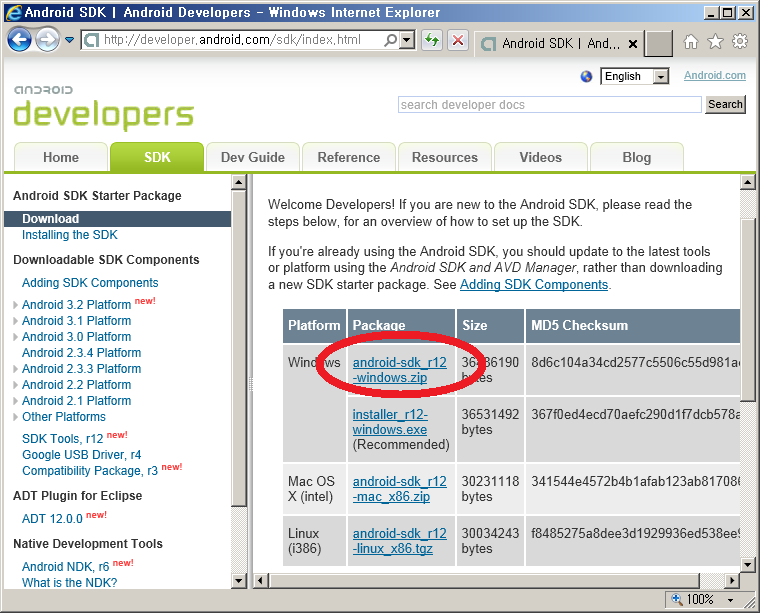Viewport: 760px width, 613px height.
Task: Open the Videos tab
Action: pyautogui.click(x=540, y=157)
